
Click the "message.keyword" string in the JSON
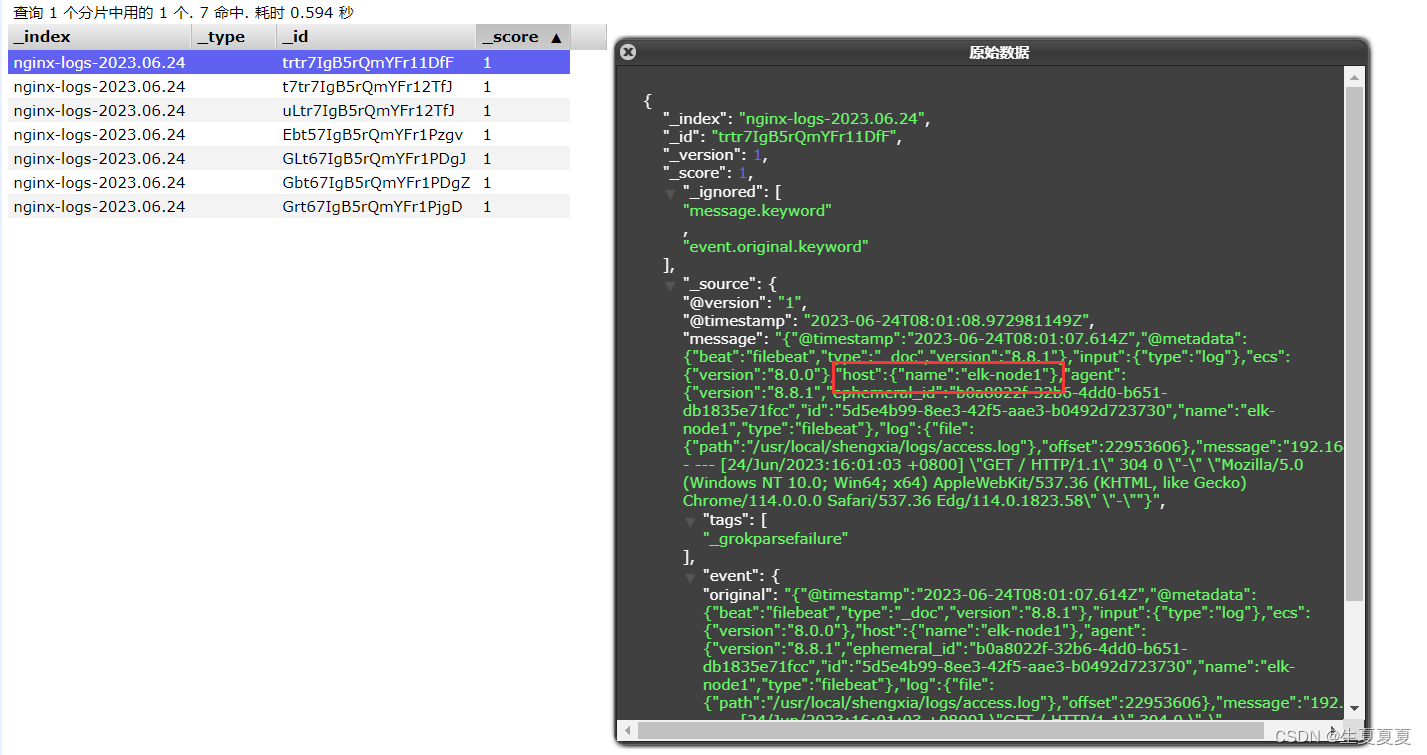pyautogui.click(x=757, y=211)
